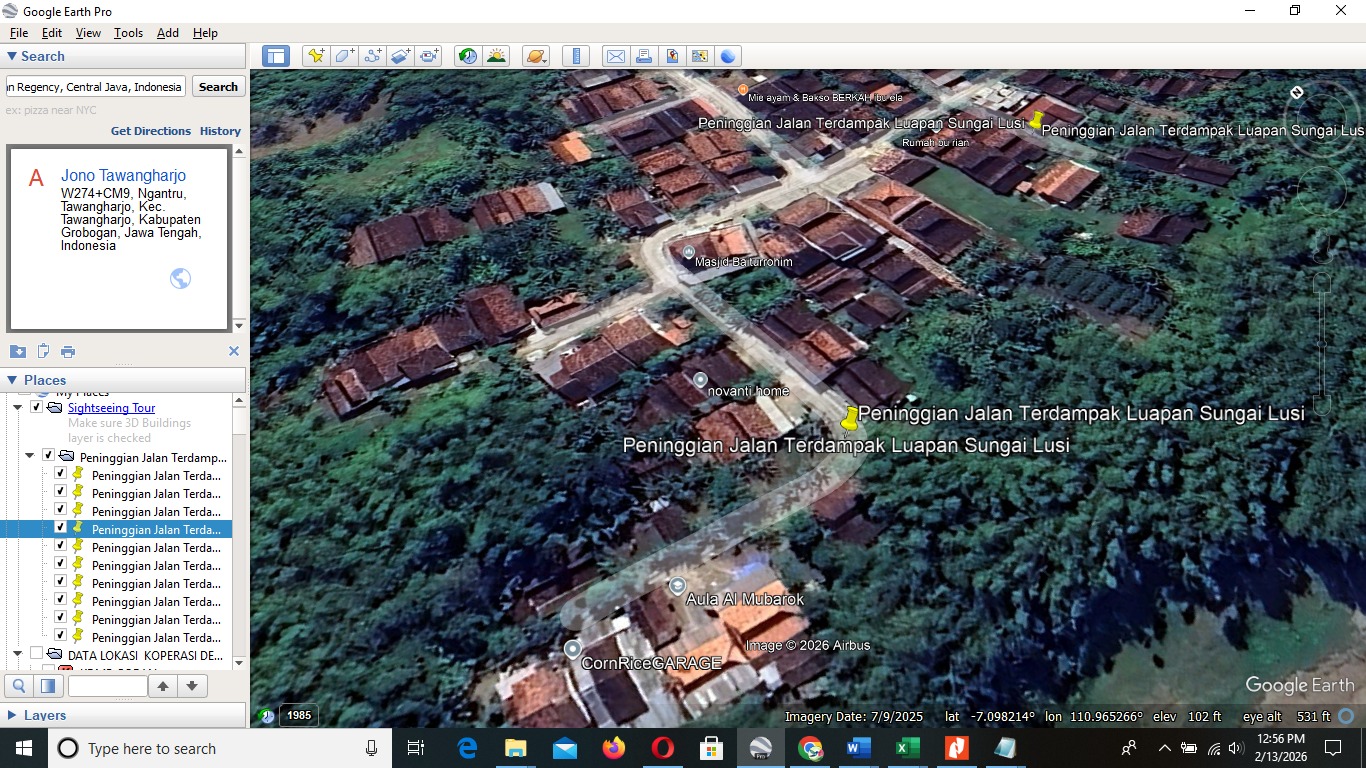Collapse the DATA LOKASI KOPERASI folder node

tap(18, 654)
